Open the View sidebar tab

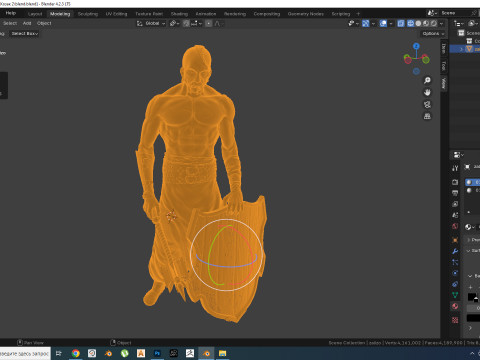(444, 83)
